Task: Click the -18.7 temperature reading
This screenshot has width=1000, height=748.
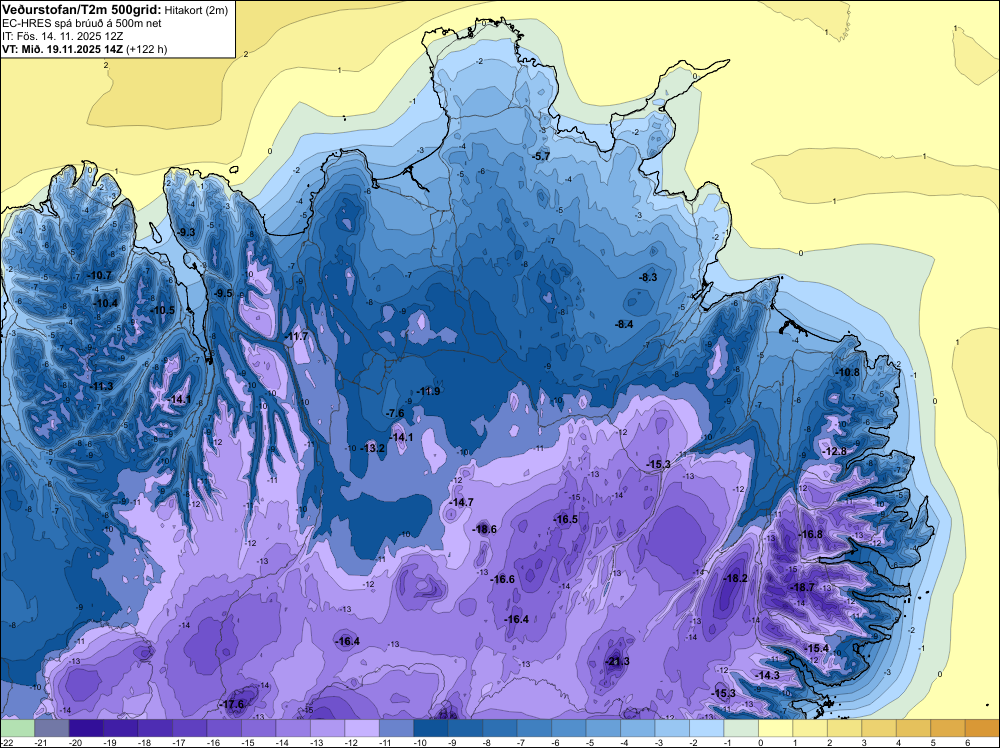Action: (x=802, y=587)
